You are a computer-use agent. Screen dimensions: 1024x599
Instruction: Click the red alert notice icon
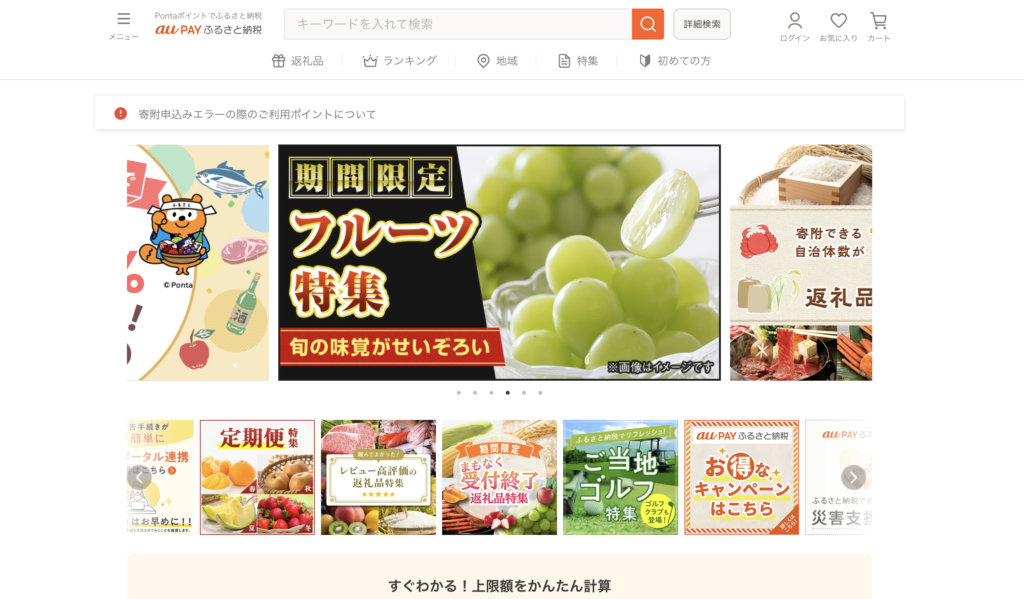point(121,114)
